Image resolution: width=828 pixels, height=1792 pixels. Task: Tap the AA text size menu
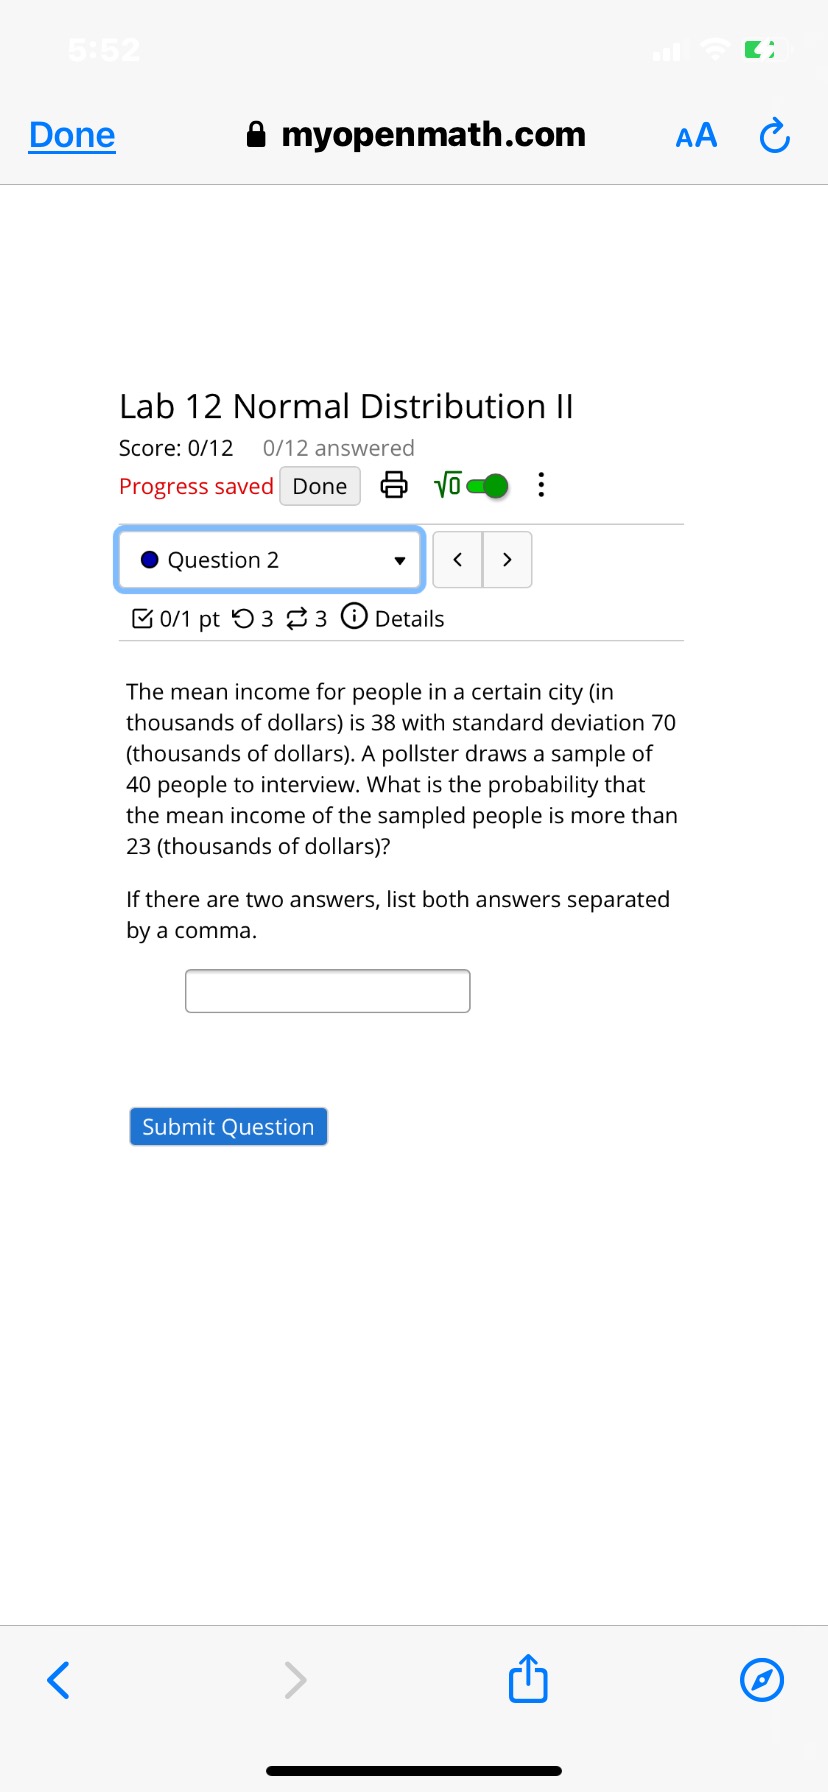695,134
